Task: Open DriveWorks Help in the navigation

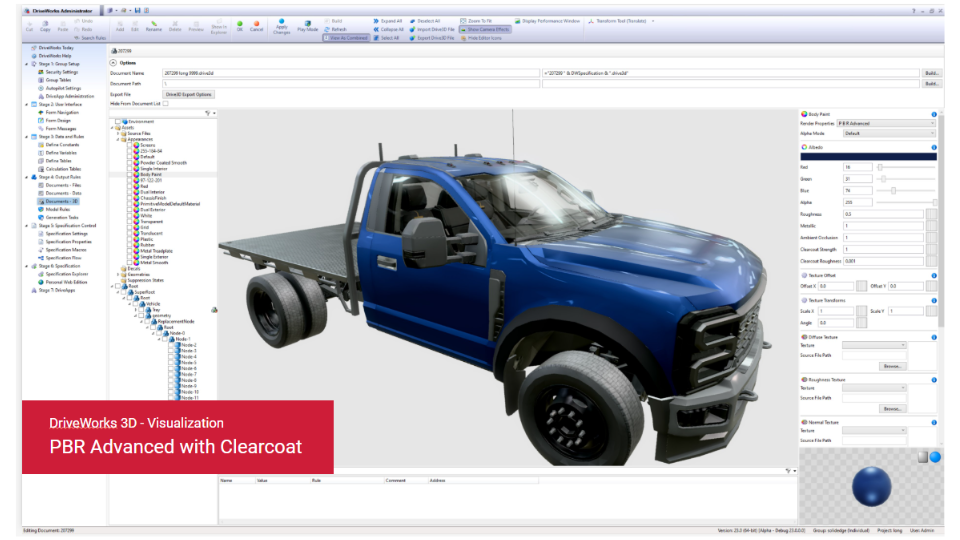Action: point(51,56)
